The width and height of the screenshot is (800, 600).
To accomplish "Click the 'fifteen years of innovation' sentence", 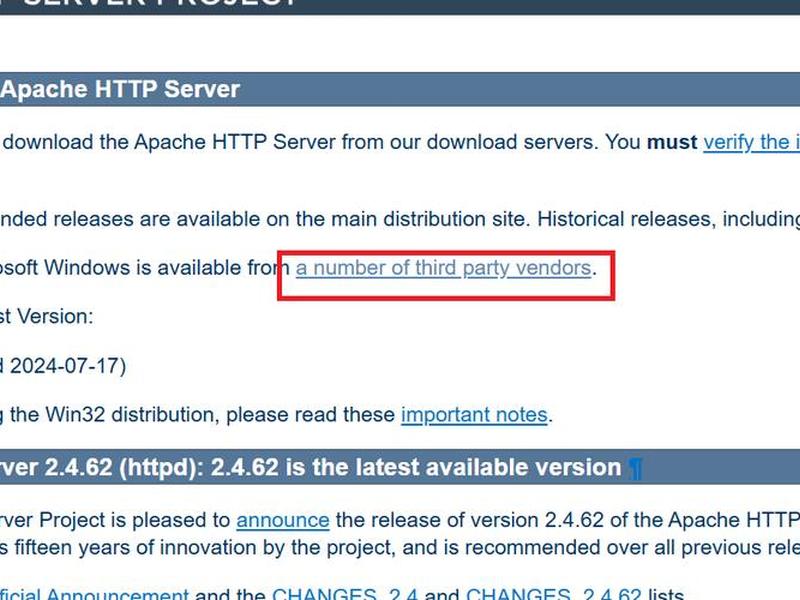I will pyautogui.click(x=400, y=548).
